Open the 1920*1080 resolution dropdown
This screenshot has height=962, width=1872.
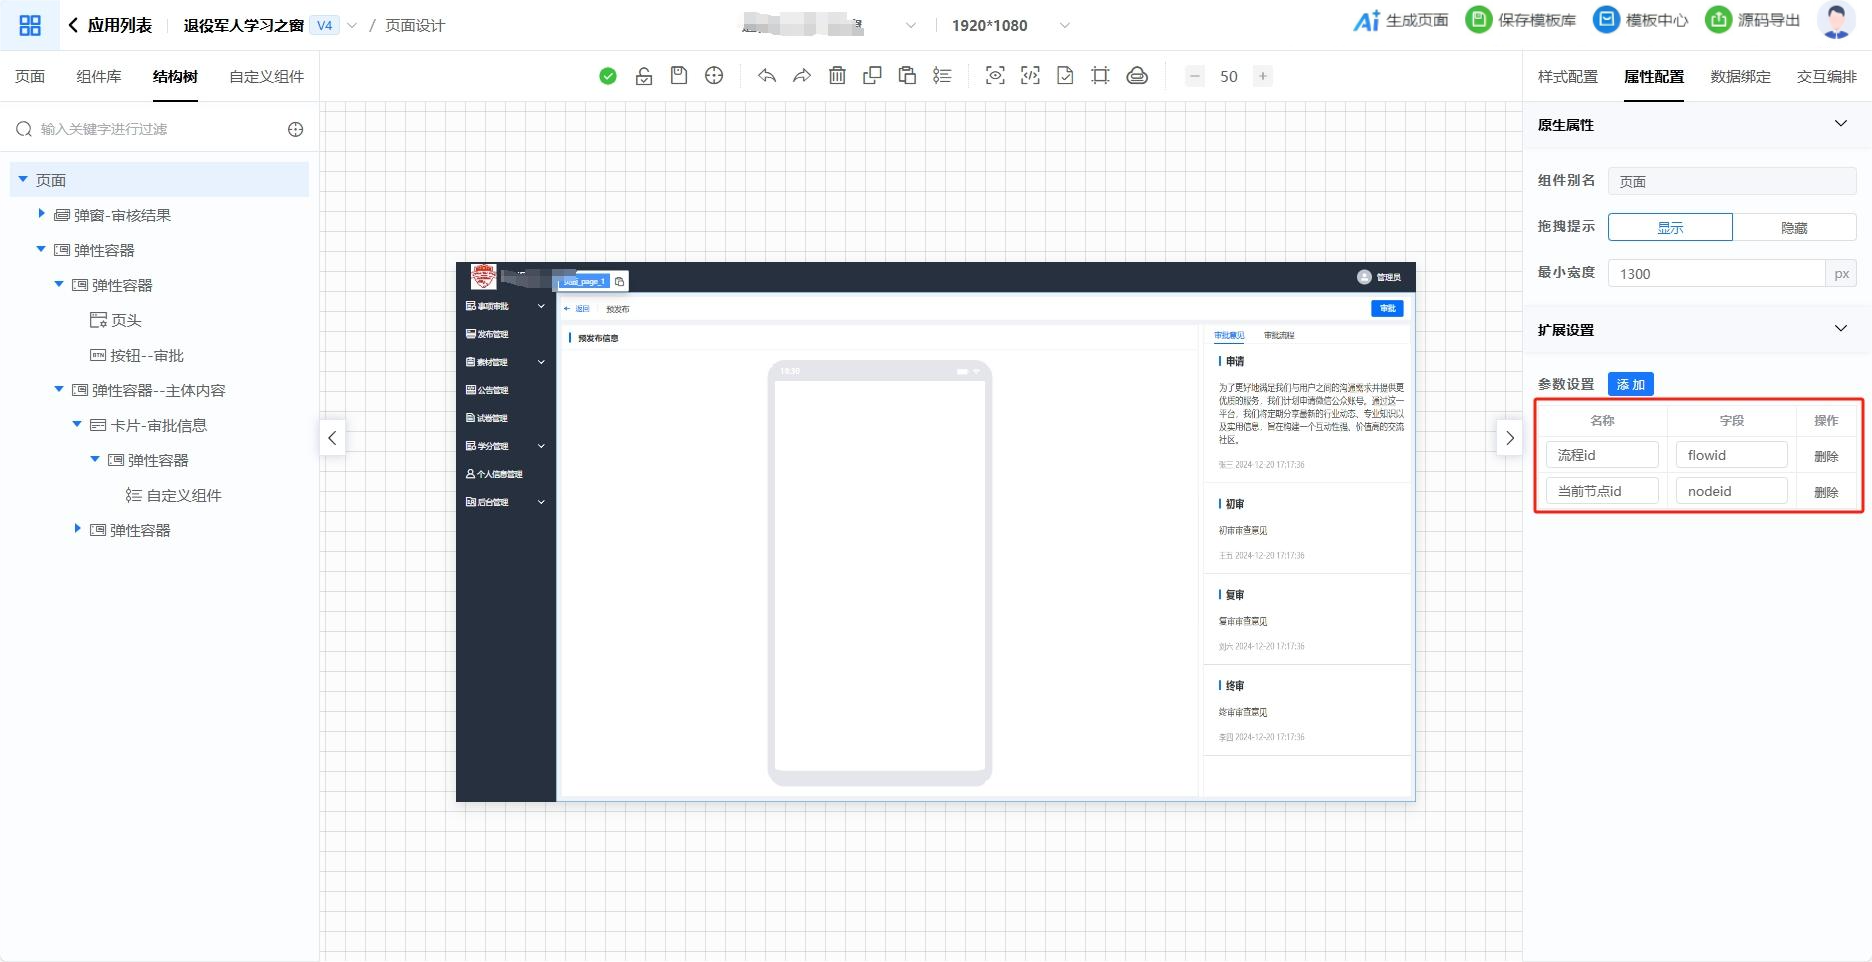click(x=1064, y=25)
